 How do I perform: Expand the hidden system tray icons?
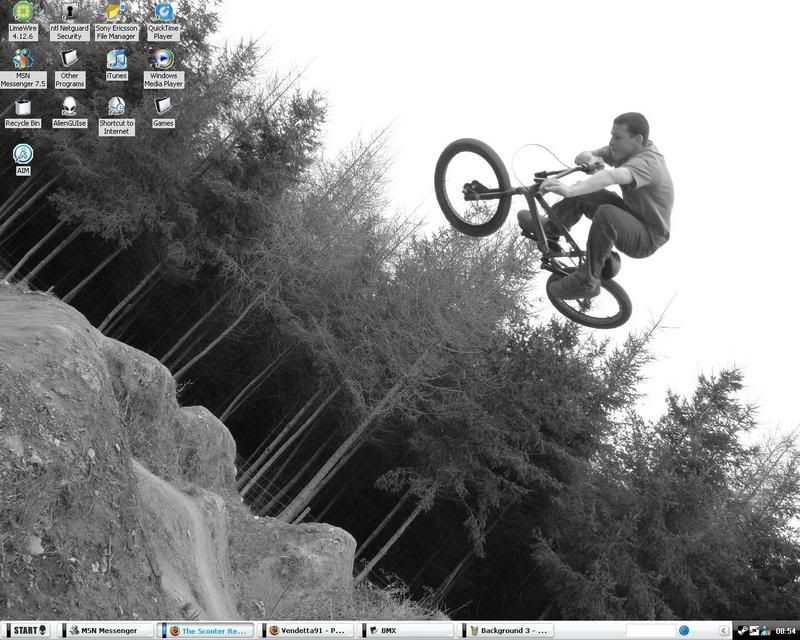(x=724, y=630)
